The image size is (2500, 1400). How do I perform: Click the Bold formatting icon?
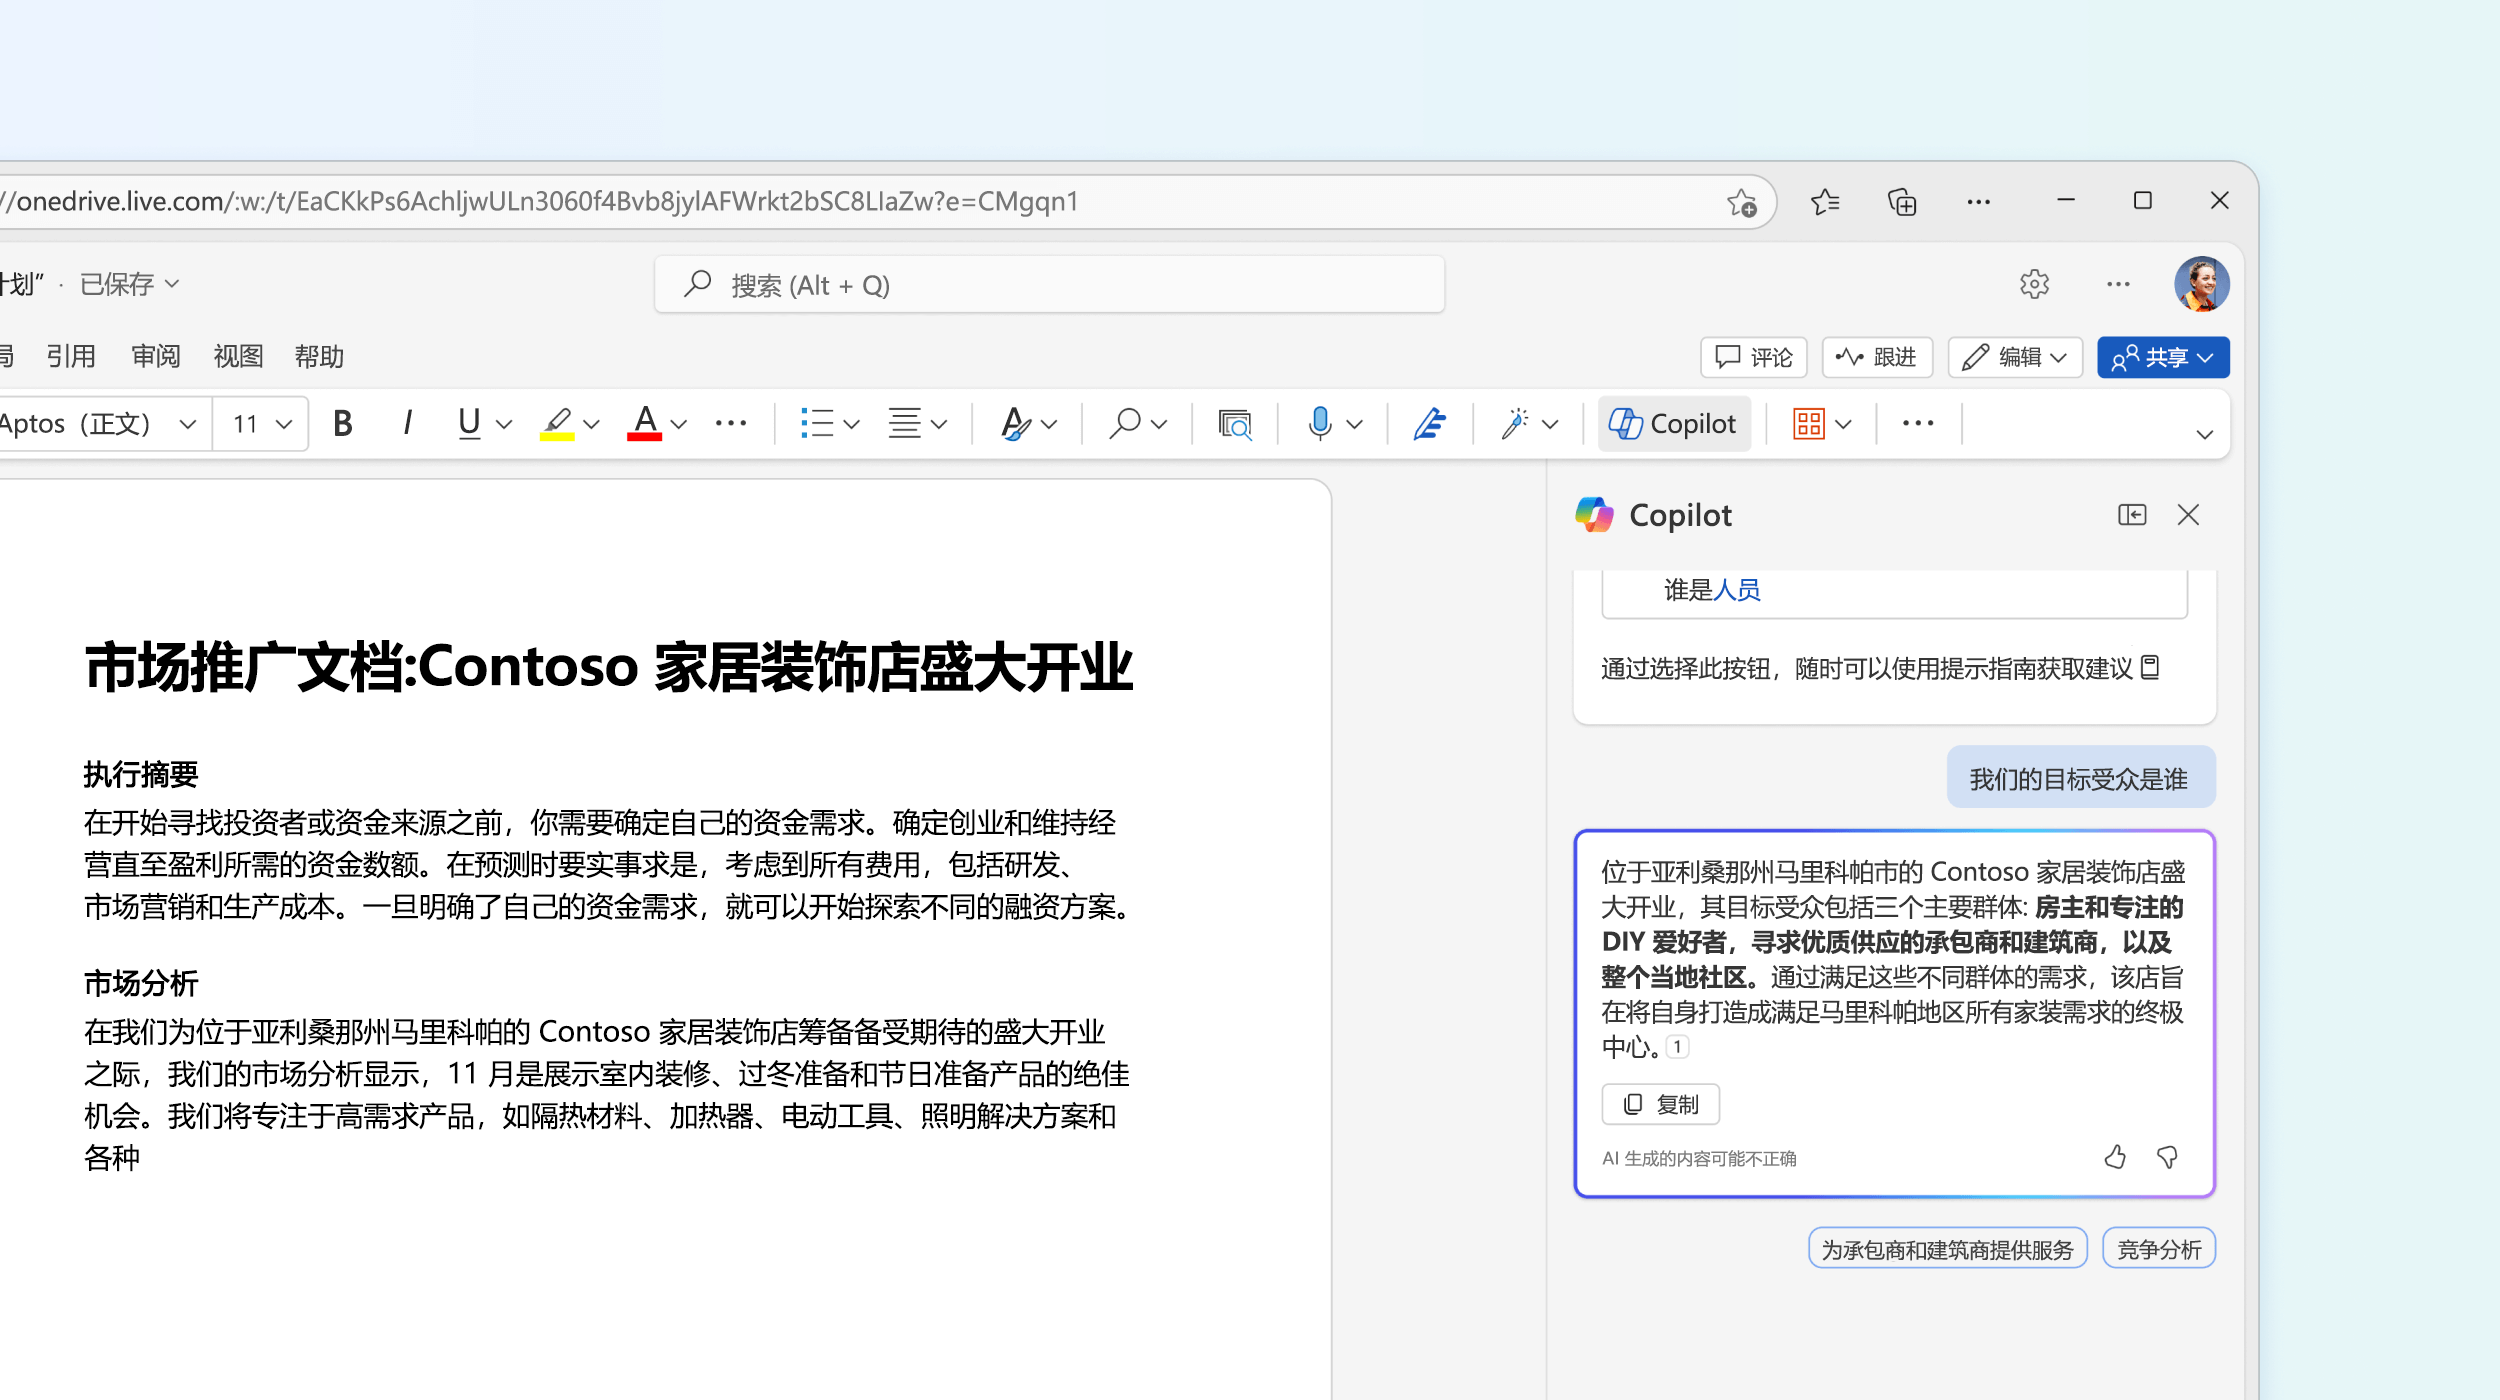[342, 423]
